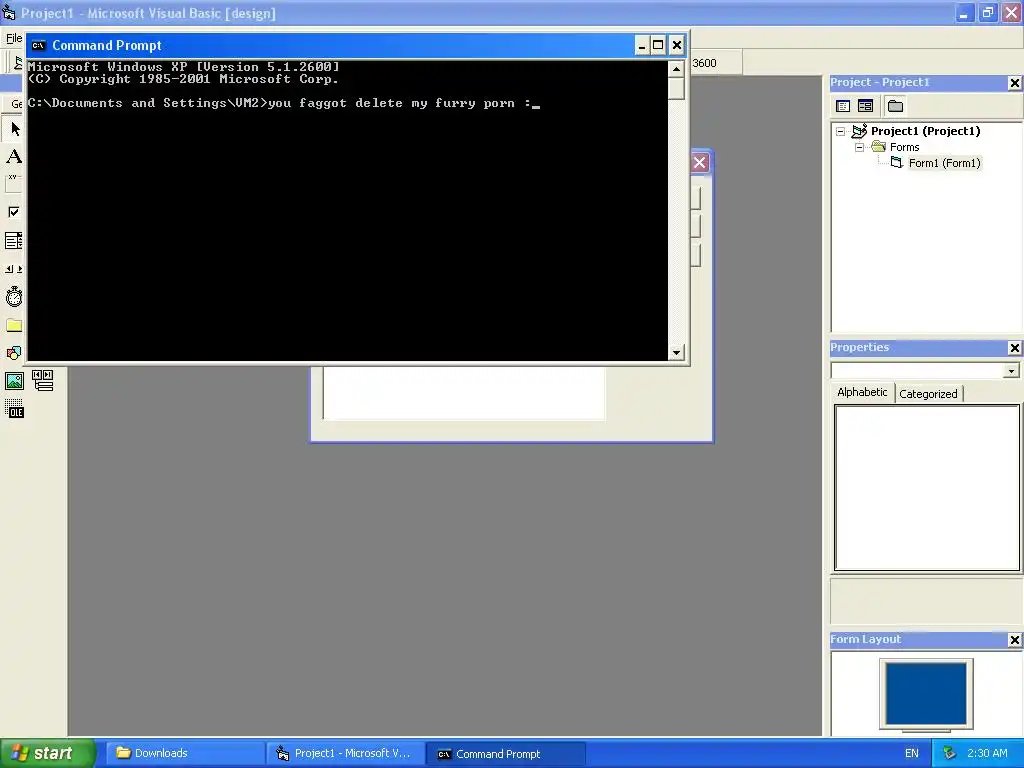Select Project1 (Project1) root item
The image size is (1024, 768).
[x=925, y=131]
